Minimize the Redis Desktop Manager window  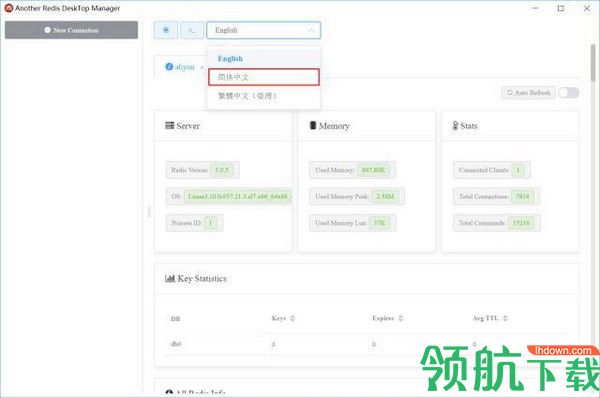pyautogui.click(x=535, y=8)
